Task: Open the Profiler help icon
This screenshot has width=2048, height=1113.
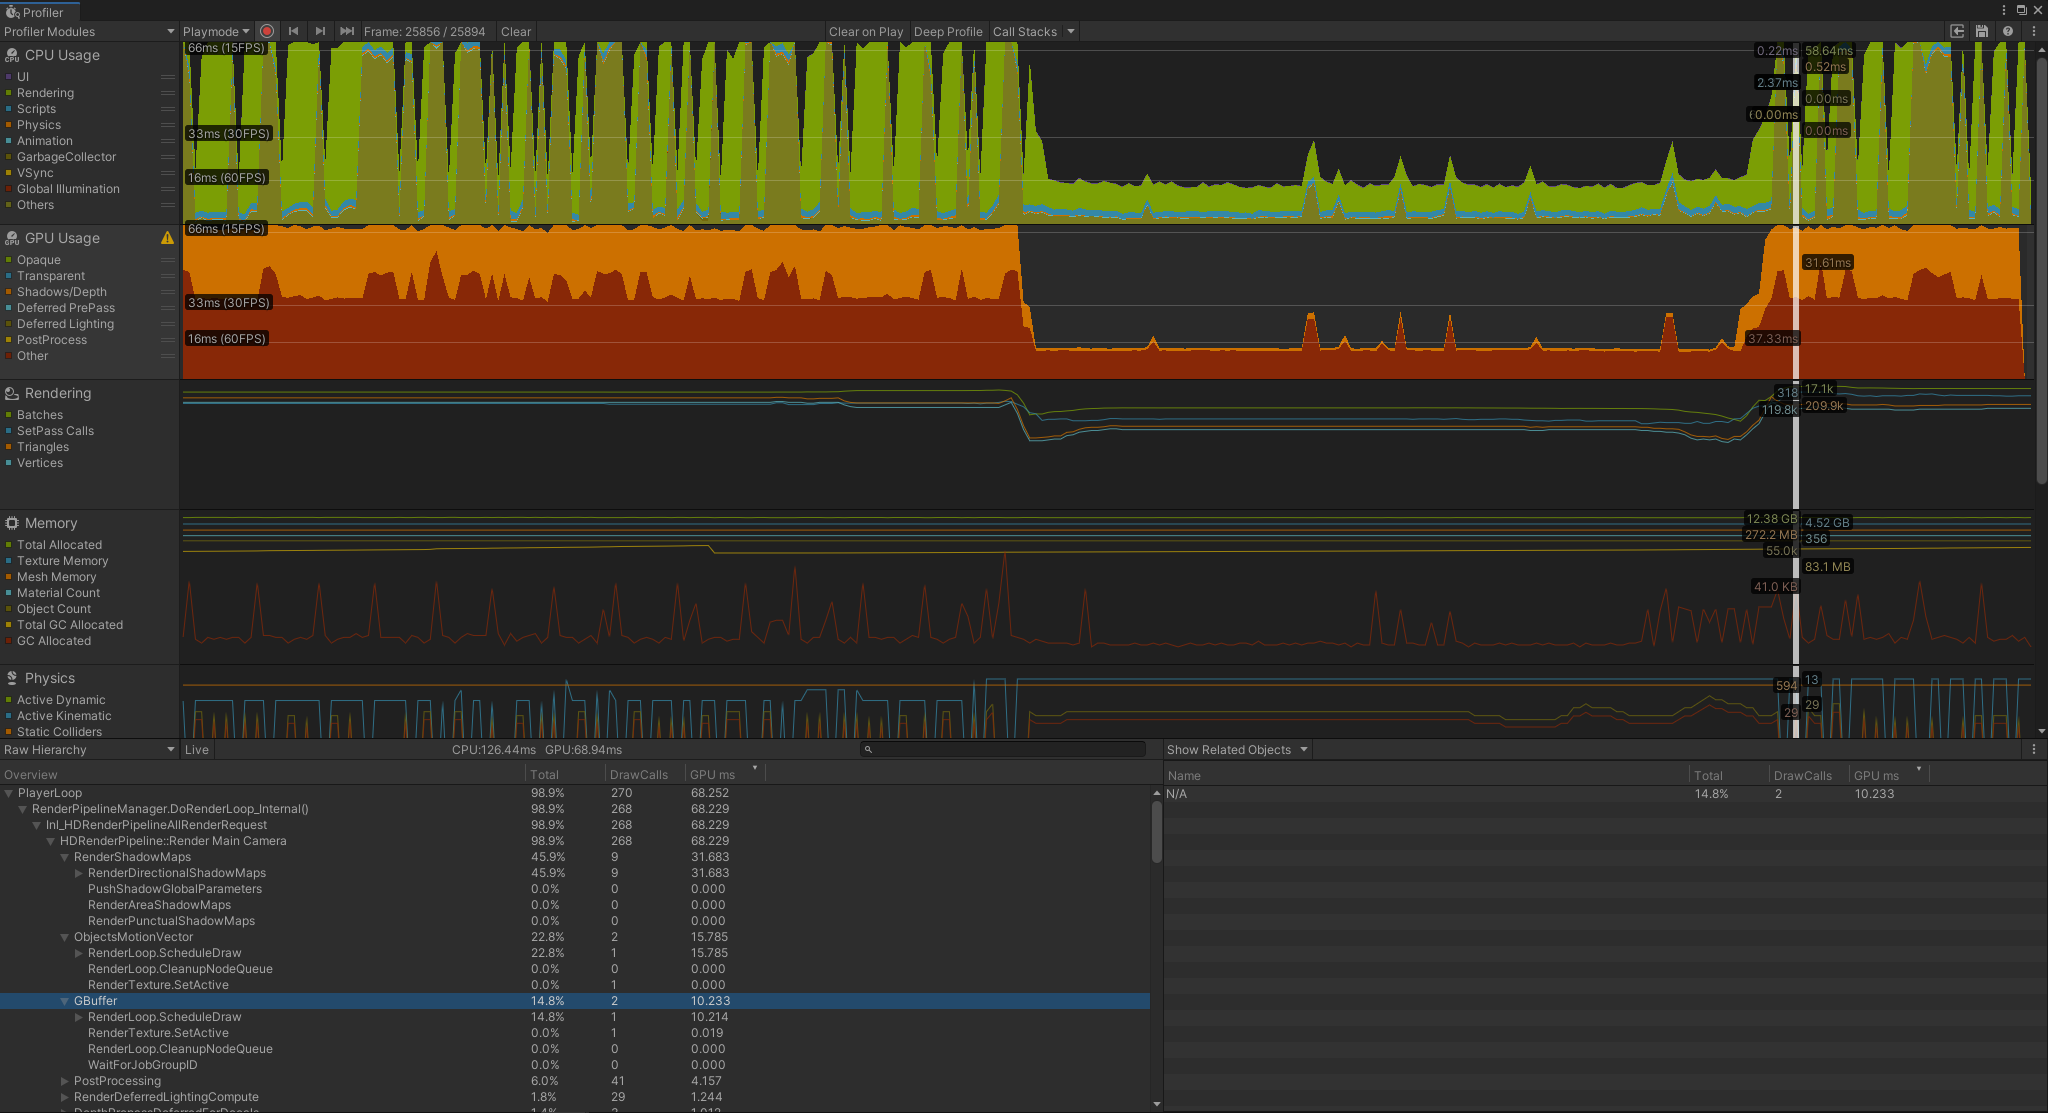Action: pos(2007,31)
